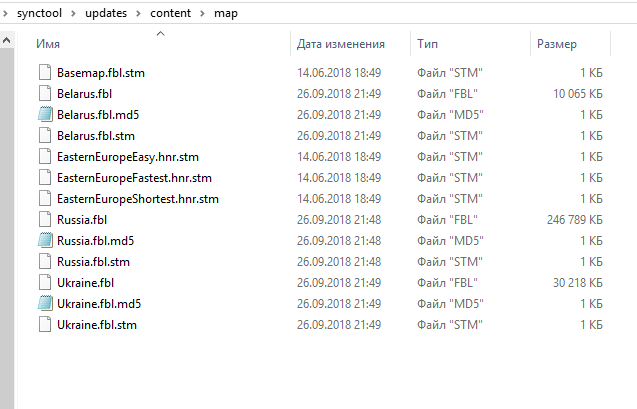Click the notepad icon of Russia.fbl.md5

tap(45, 241)
